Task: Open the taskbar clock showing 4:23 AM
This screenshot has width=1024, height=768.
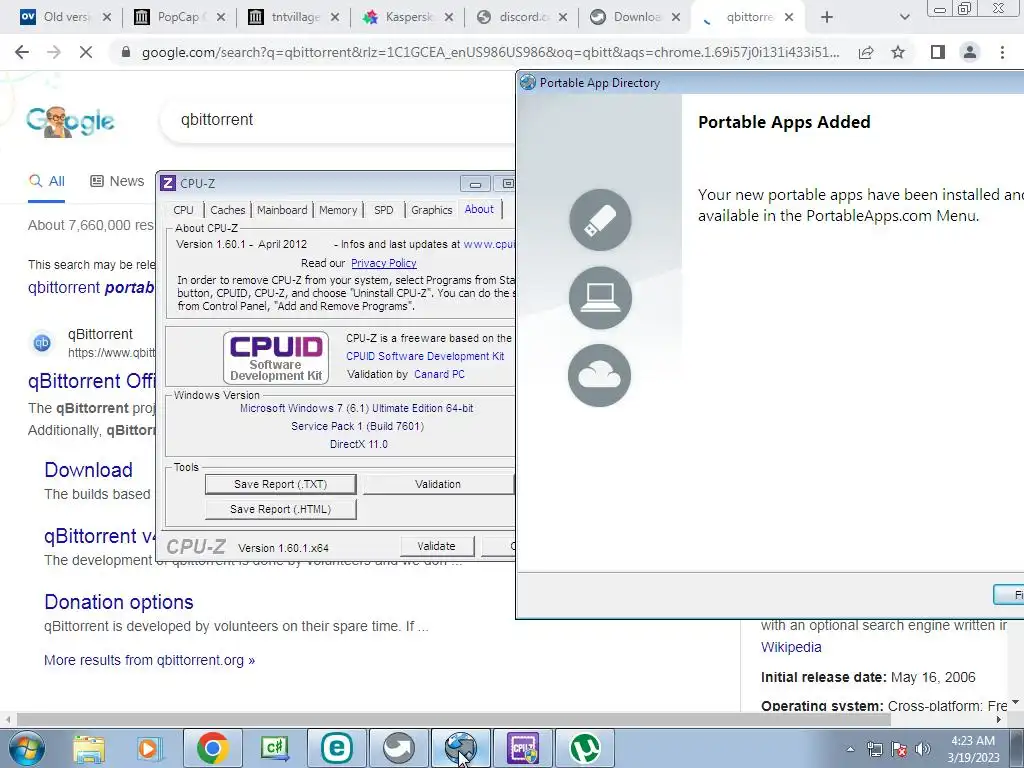Action: (x=973, y=749)
